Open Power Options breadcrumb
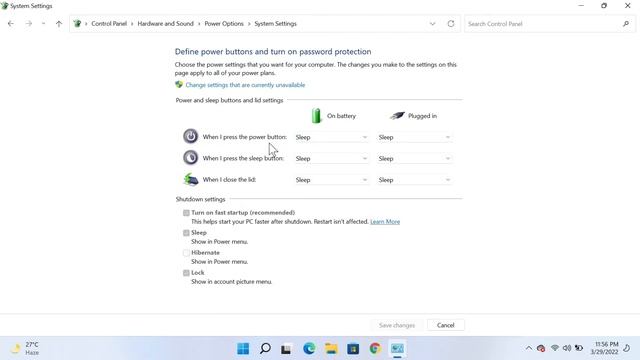Screen dimensions: 640x360 [x=224, y=24]
